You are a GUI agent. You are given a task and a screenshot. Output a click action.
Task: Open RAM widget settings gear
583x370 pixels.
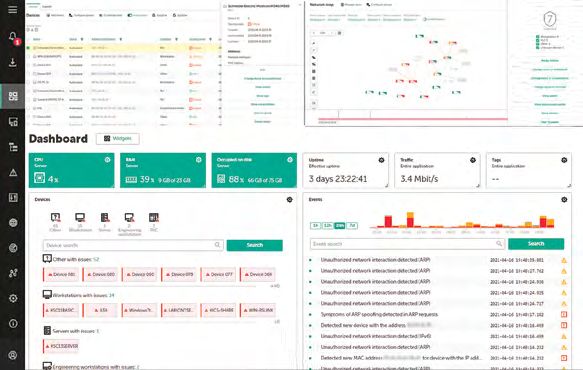click(199, 160)
